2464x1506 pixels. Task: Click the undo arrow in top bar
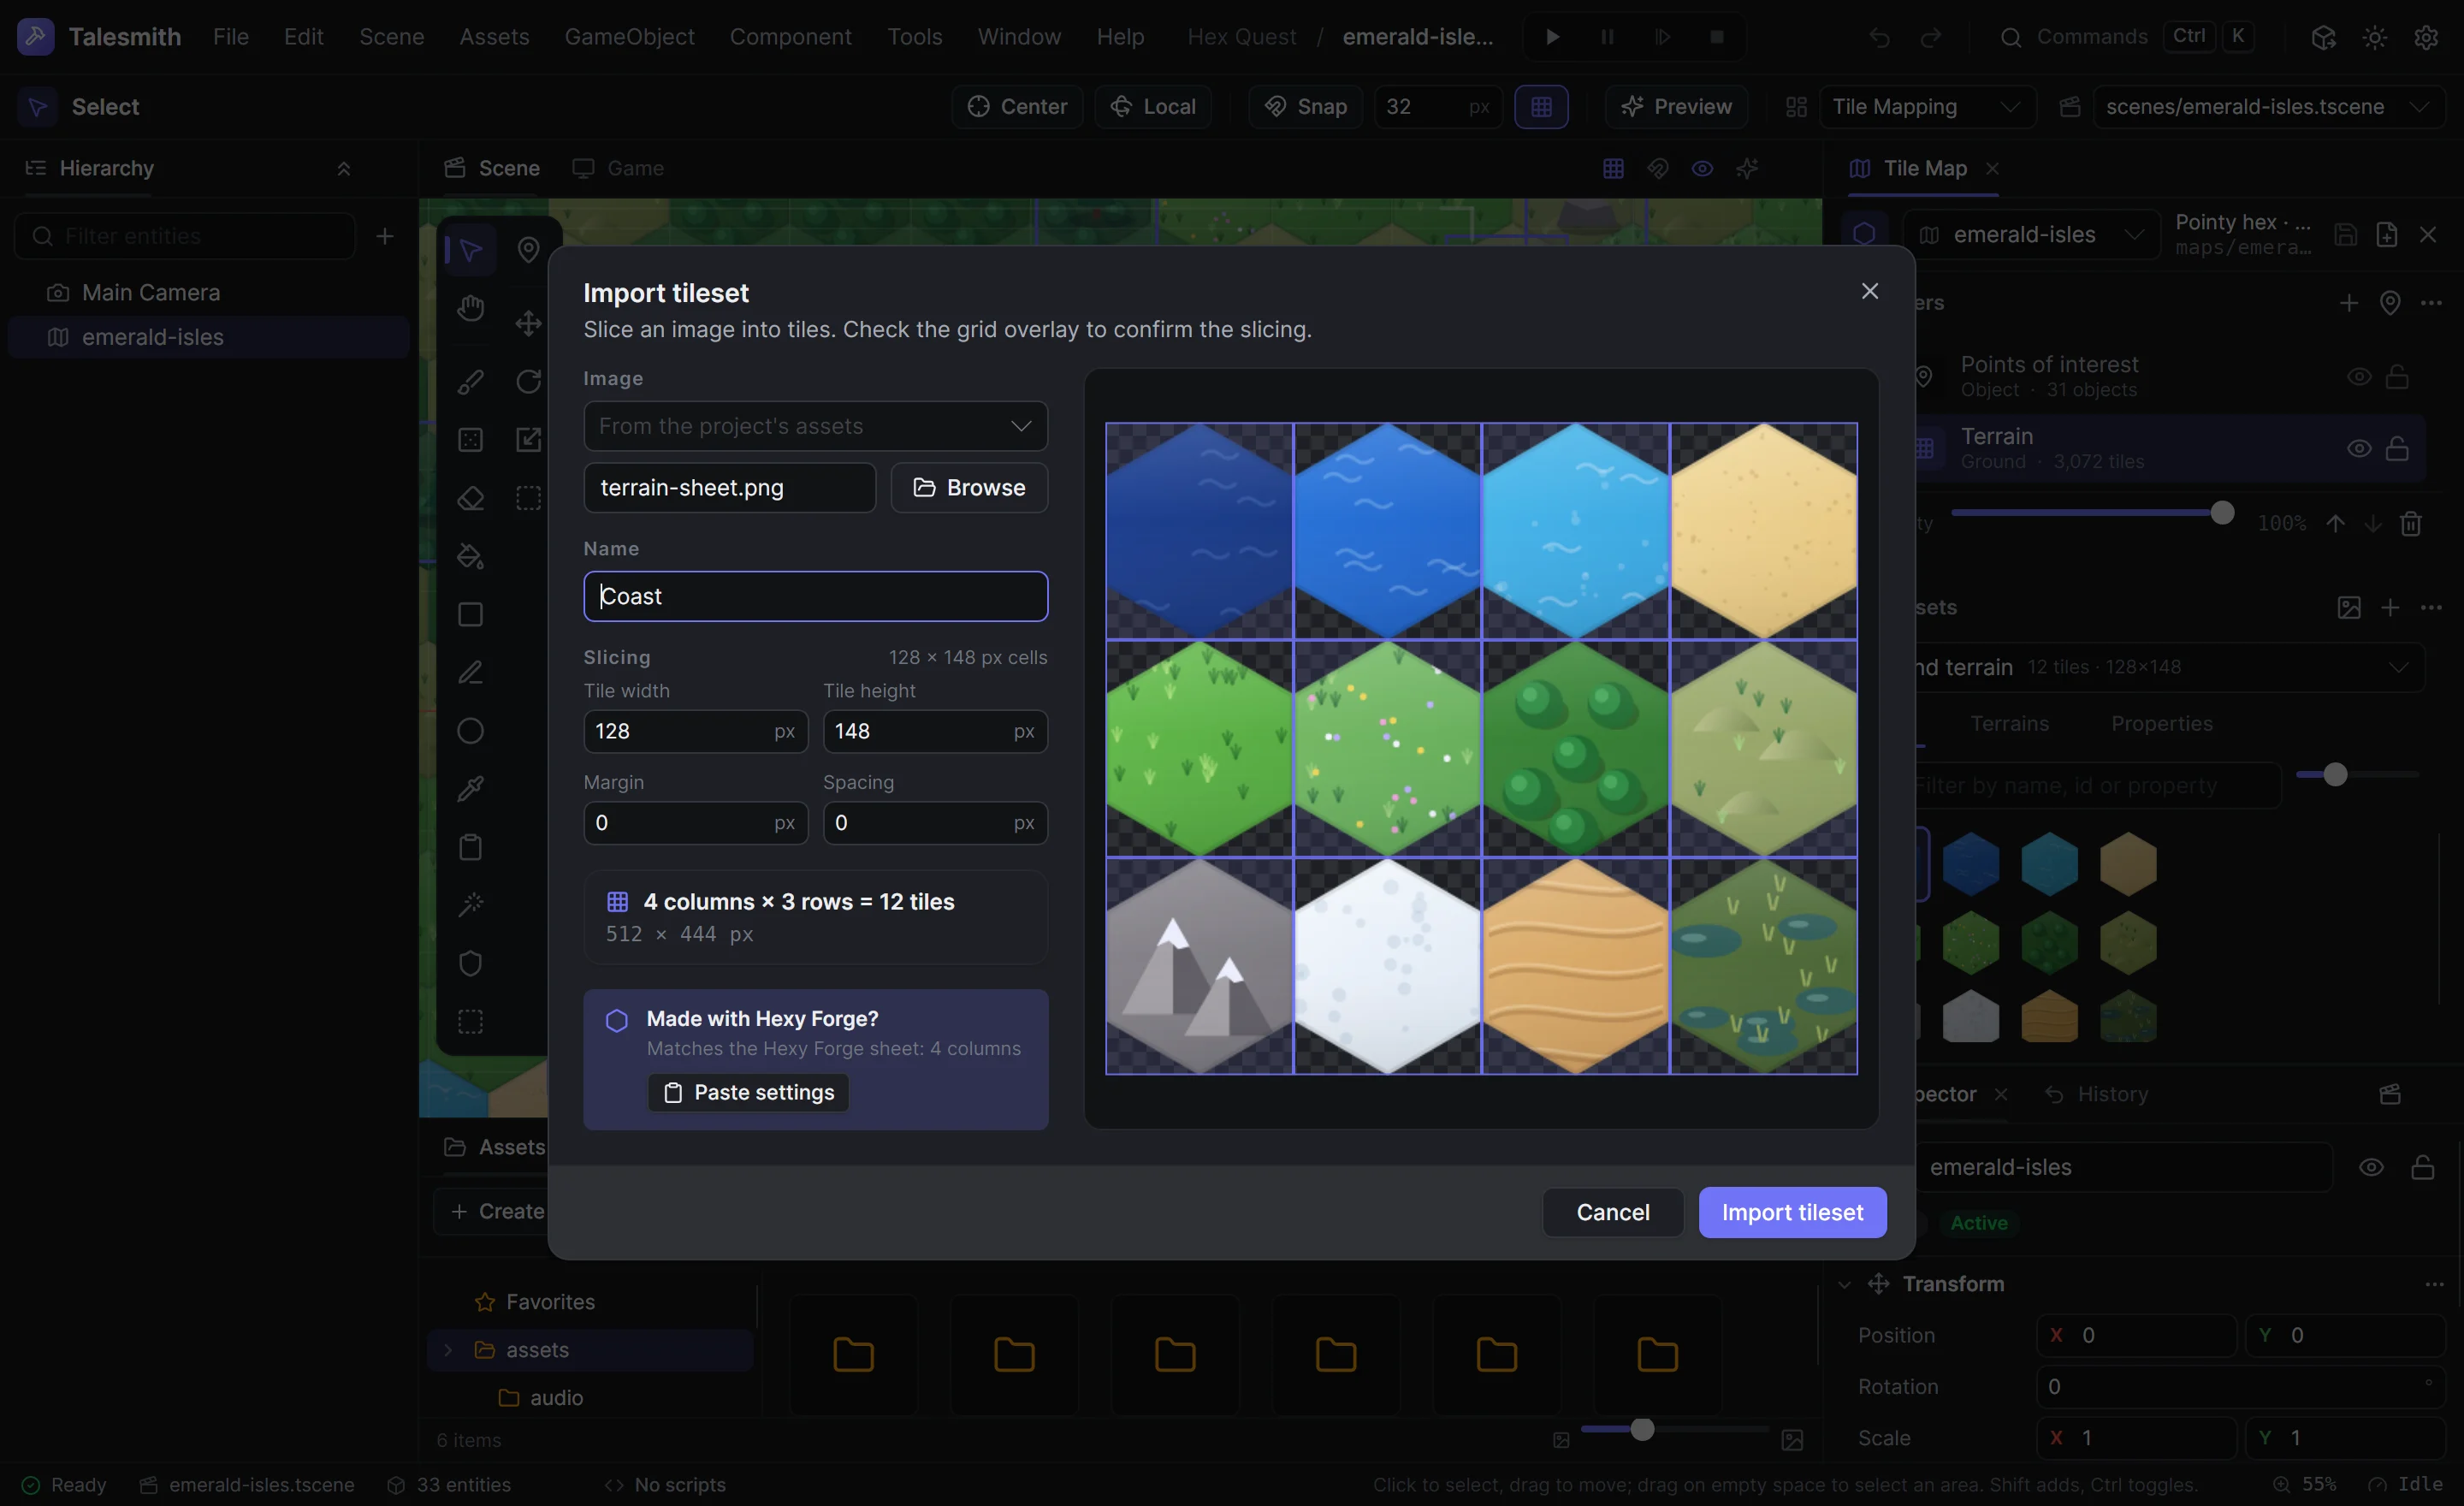1880,37
